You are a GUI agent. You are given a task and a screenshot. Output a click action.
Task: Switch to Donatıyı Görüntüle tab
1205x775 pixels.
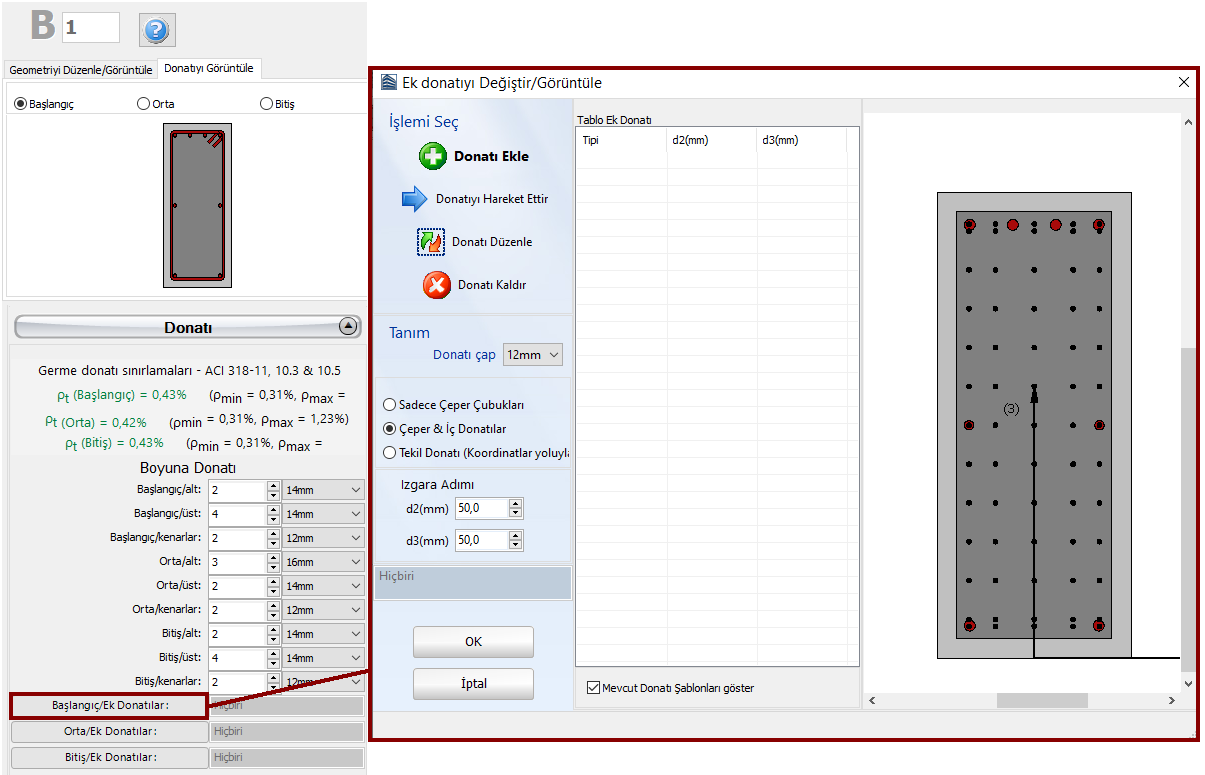(209, 69)
